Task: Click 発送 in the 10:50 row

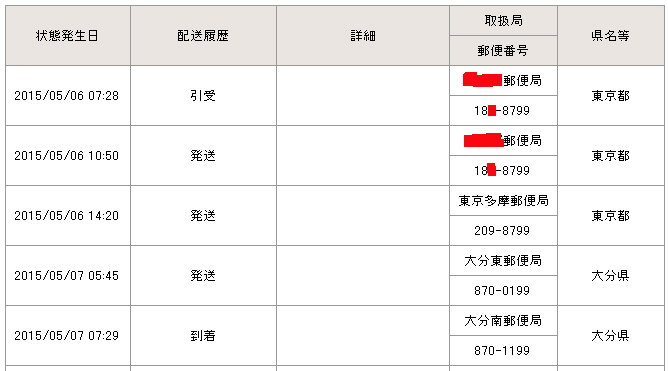Action: pos(203,156)
